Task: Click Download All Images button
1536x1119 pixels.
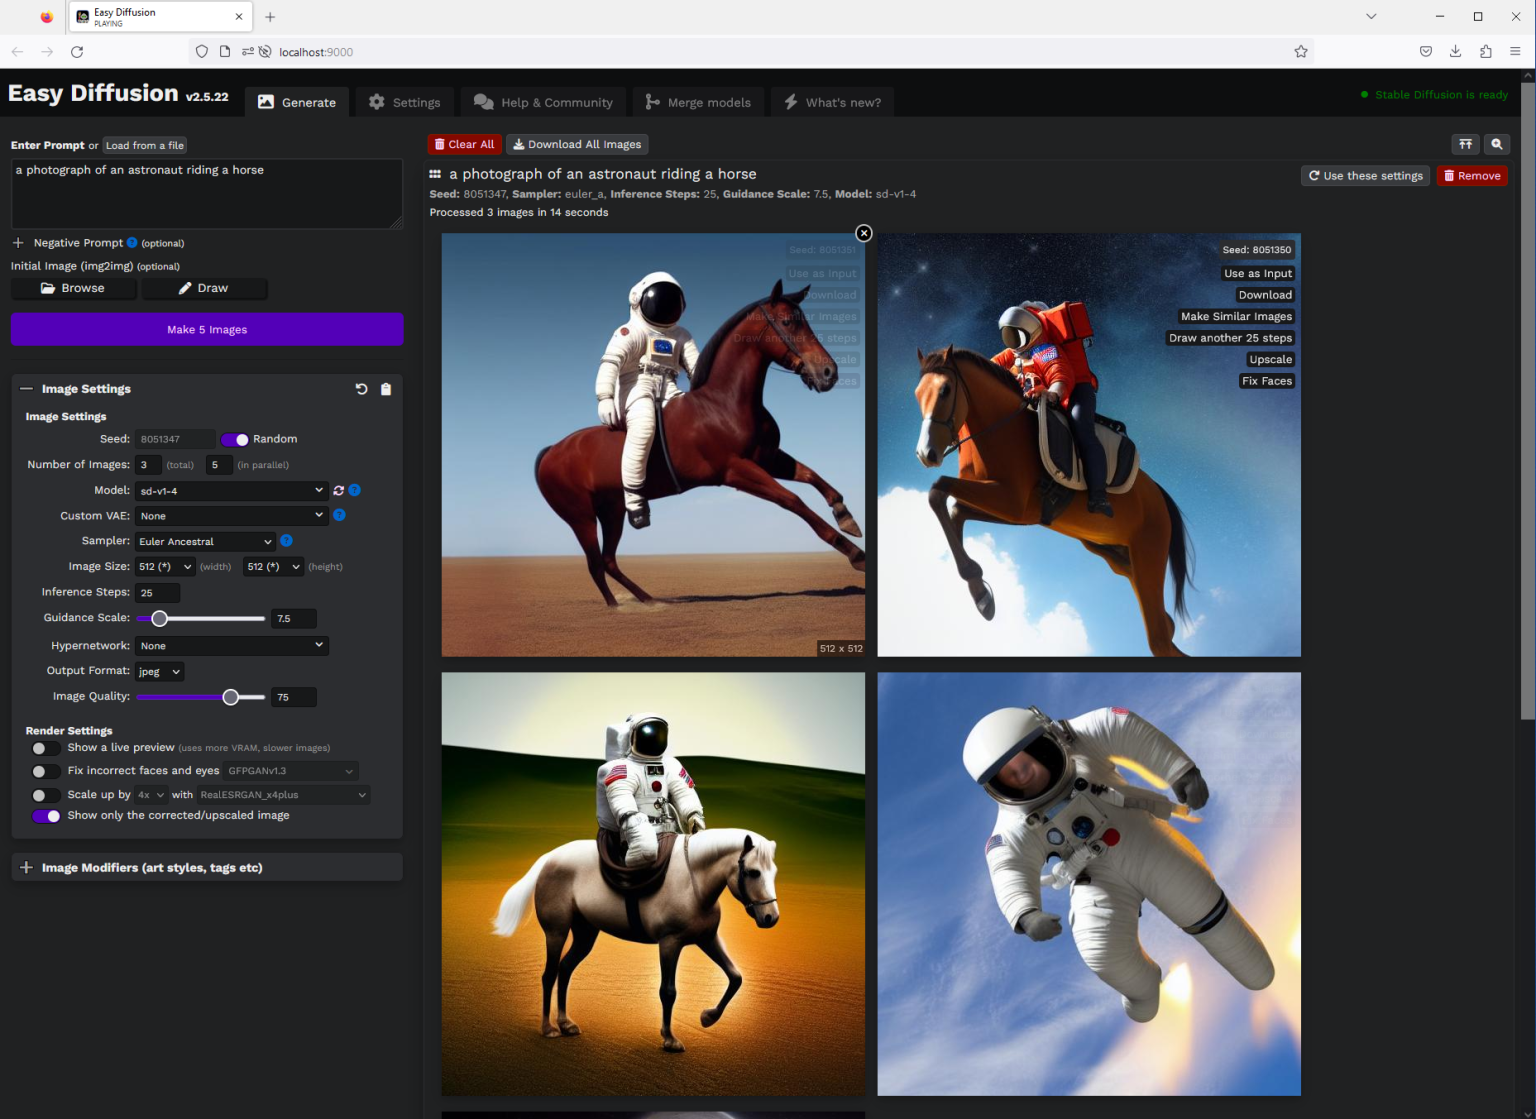Action: tap(577, 145)
